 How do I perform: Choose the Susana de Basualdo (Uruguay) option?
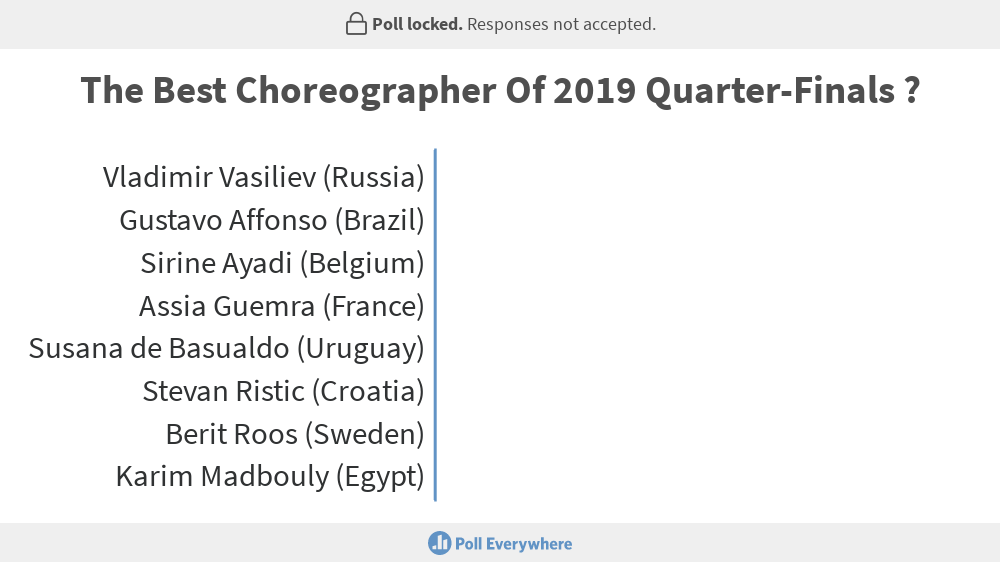coord(226,349)
